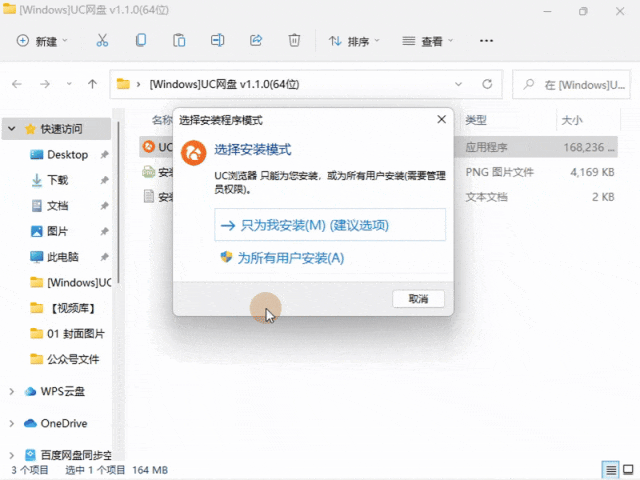Click the Share icon in toolbar
Image resolution: width=640 pixels, height=480 pixels.
coord(256,40)
